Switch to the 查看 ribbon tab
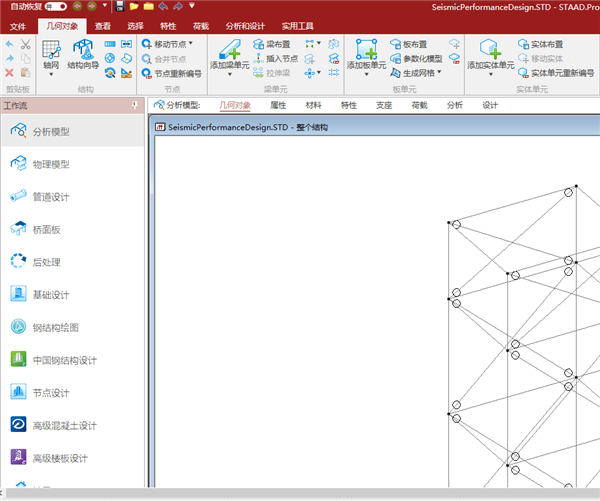The image size is (600, 501). [103, 26]
